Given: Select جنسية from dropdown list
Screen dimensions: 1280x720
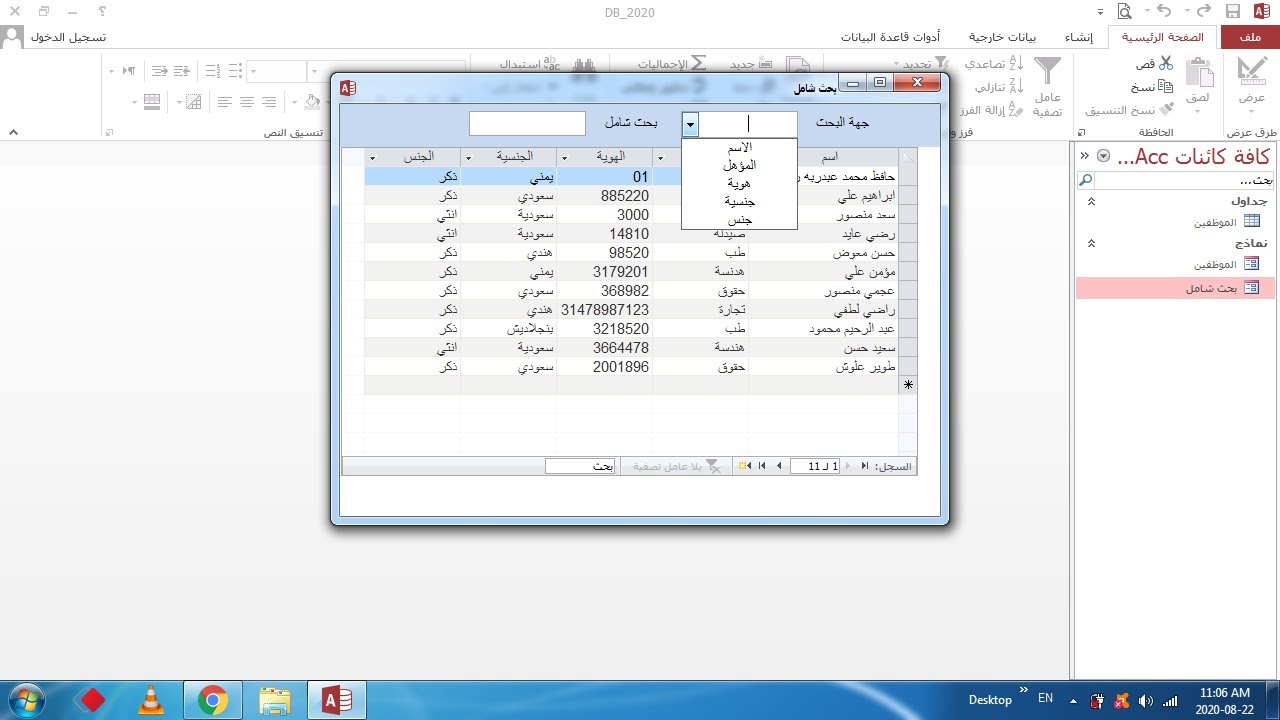Looking at the screenshot, I should click(x=740, y=201).
